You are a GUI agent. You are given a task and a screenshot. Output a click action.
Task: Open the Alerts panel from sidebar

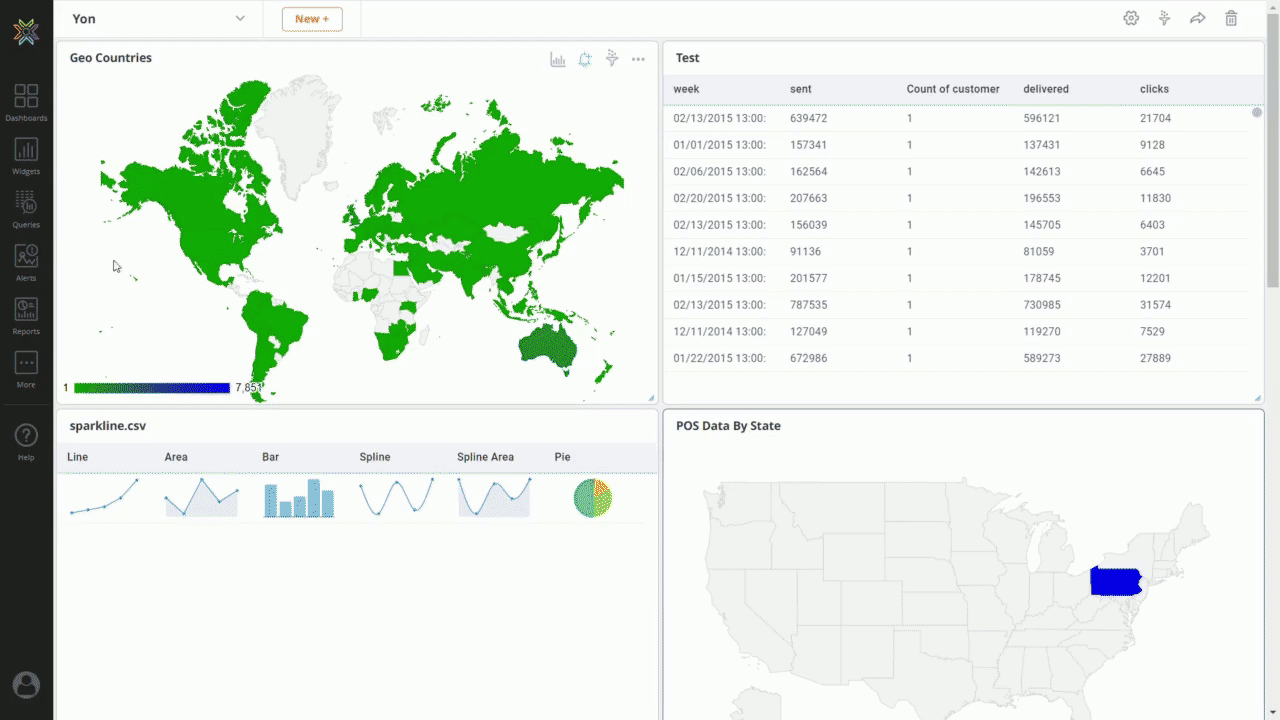(26, 262)
